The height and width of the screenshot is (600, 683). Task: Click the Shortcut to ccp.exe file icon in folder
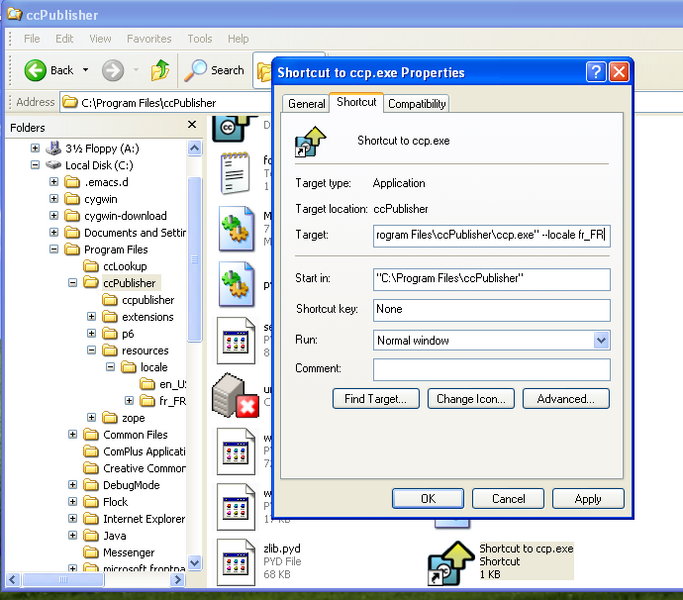pos(450,563)
